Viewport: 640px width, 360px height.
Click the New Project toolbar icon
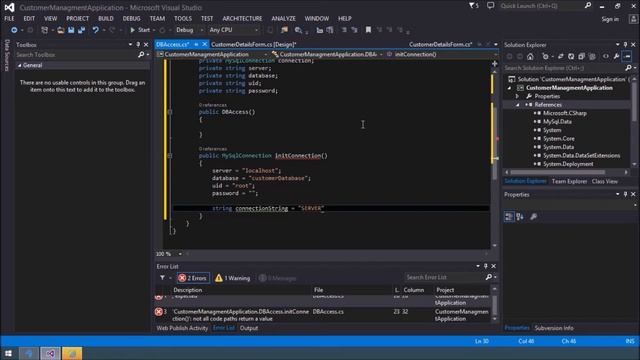pyautogui.click(x=44, y=30)
